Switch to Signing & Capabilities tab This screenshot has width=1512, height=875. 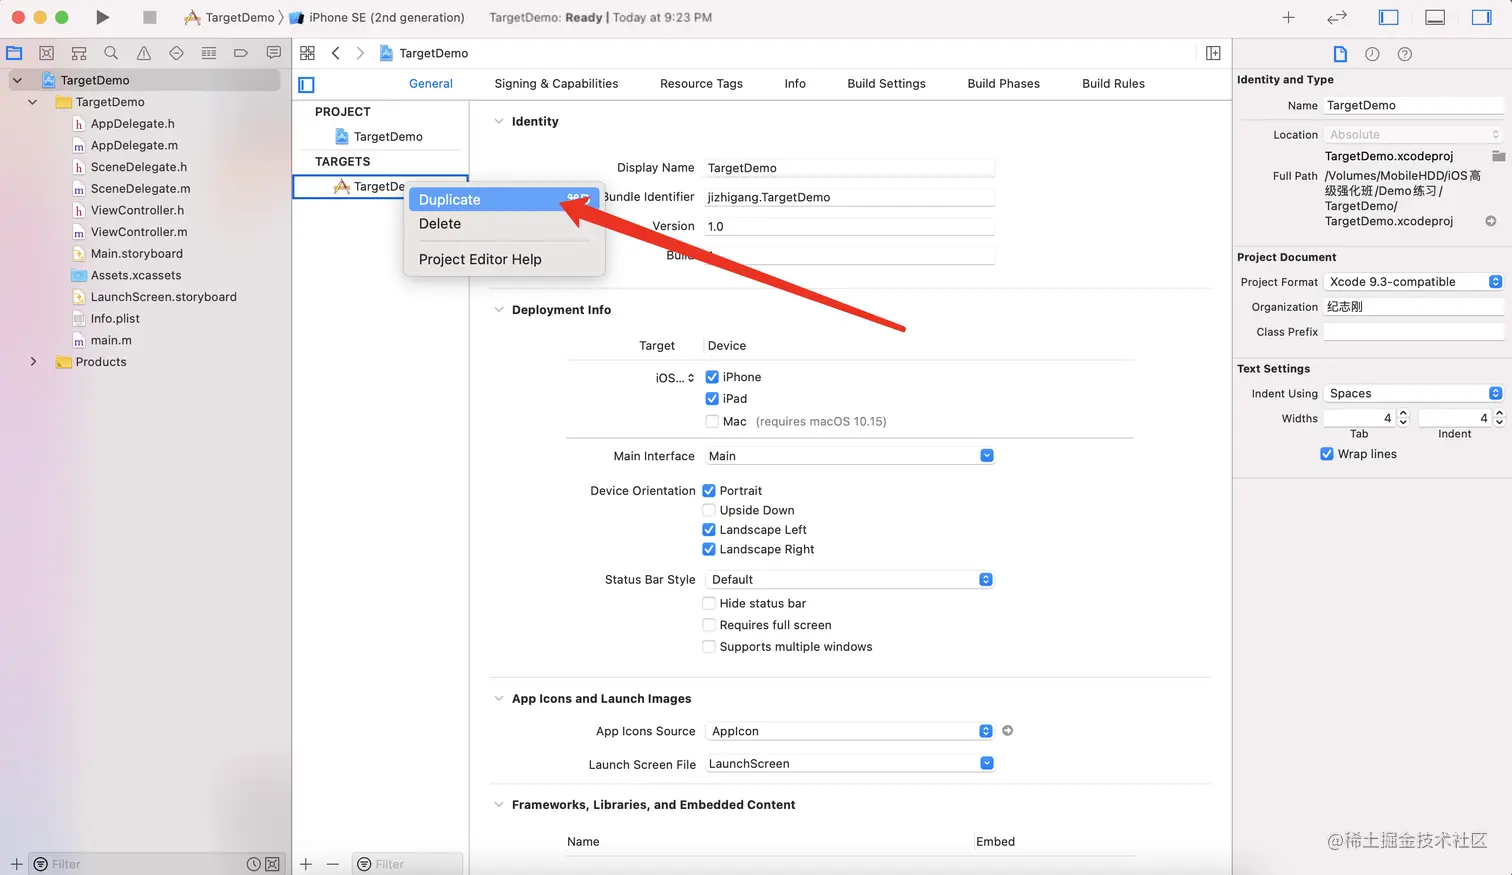click(x=556, y=84)
